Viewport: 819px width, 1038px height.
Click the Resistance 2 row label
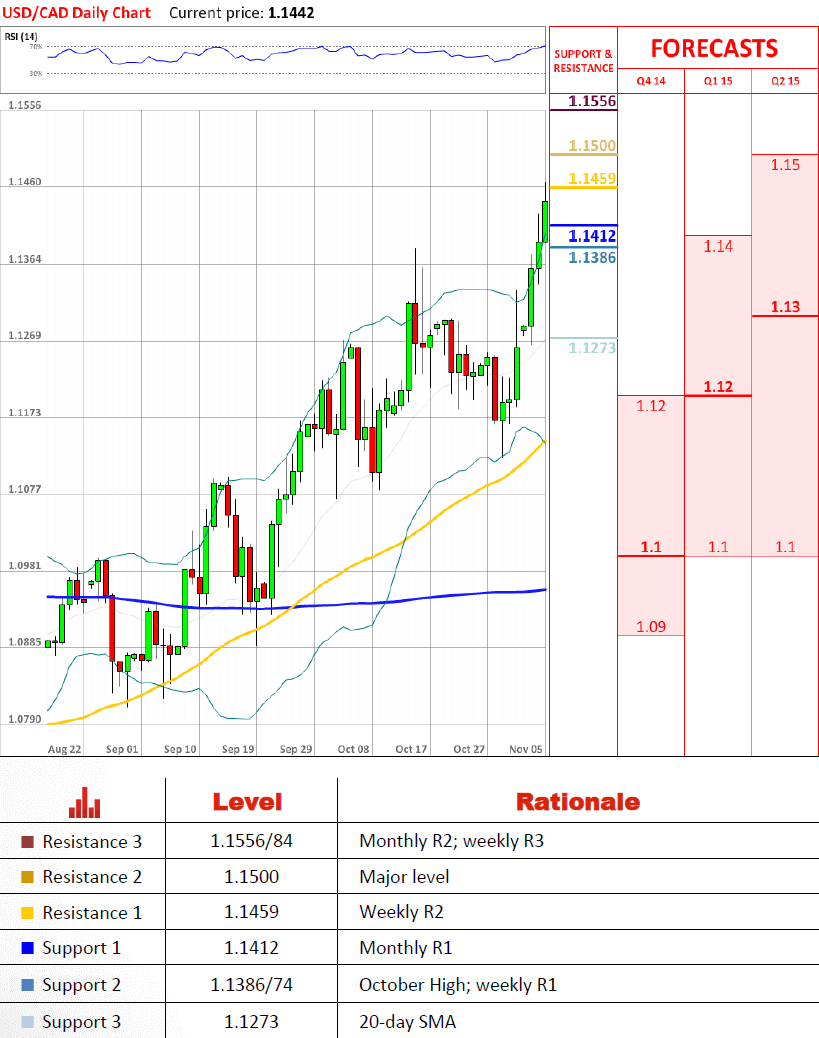click(x=92, y=877)
